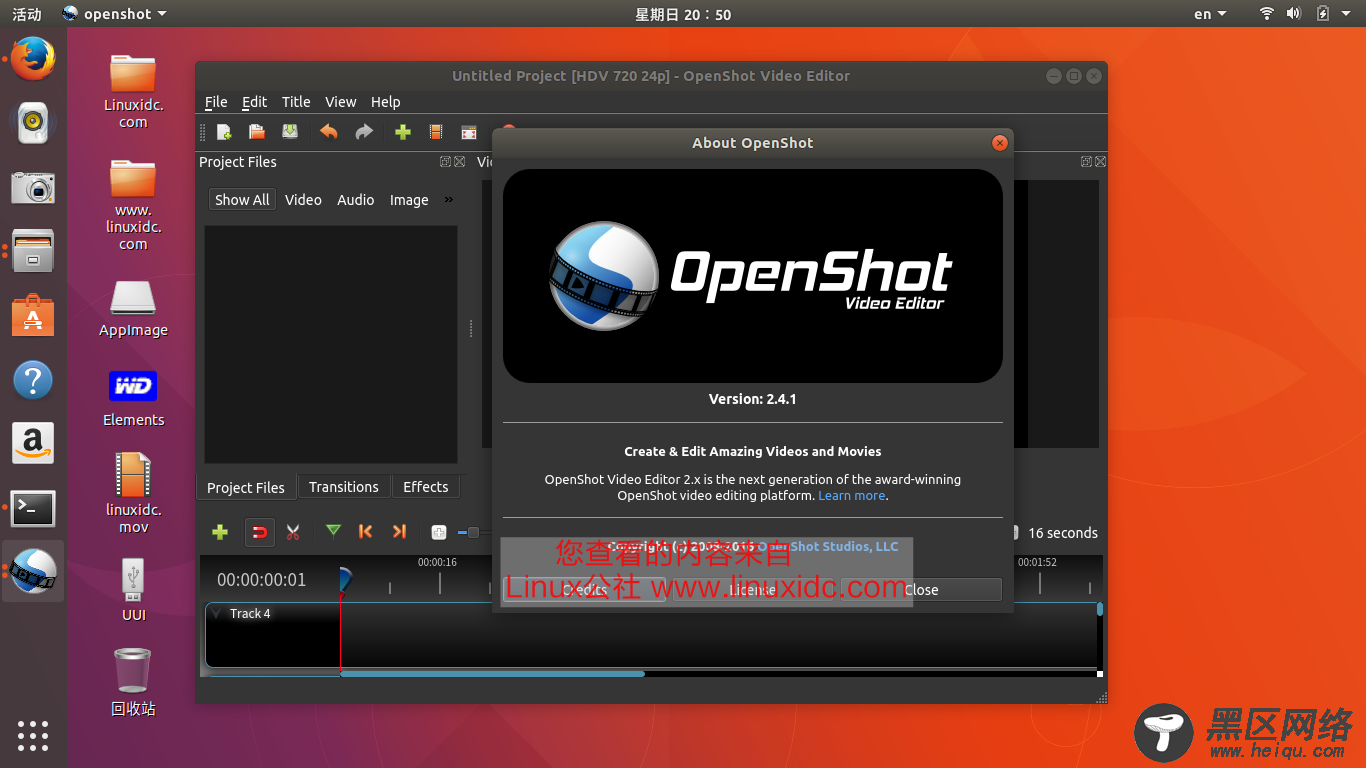Open the OpenShot Studios, LLC link
1366x768 pixels.
[828, 546]
